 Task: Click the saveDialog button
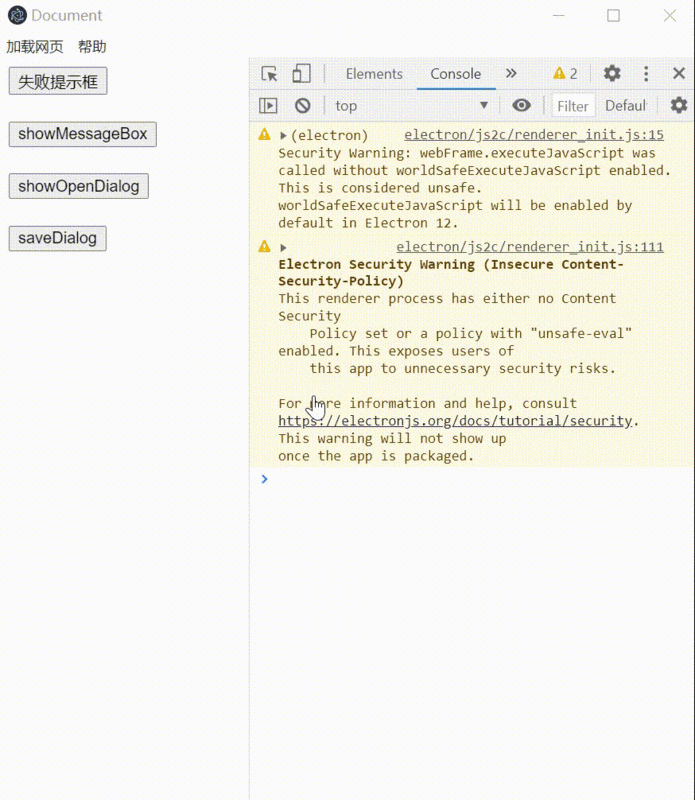pyautogui.click(x=58, y=238)
